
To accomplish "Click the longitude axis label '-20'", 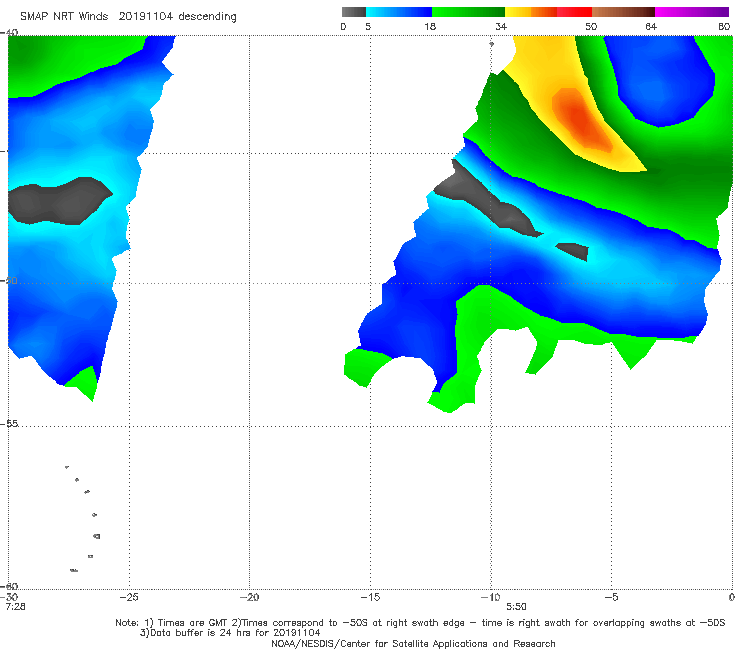I will pos(249,597).
